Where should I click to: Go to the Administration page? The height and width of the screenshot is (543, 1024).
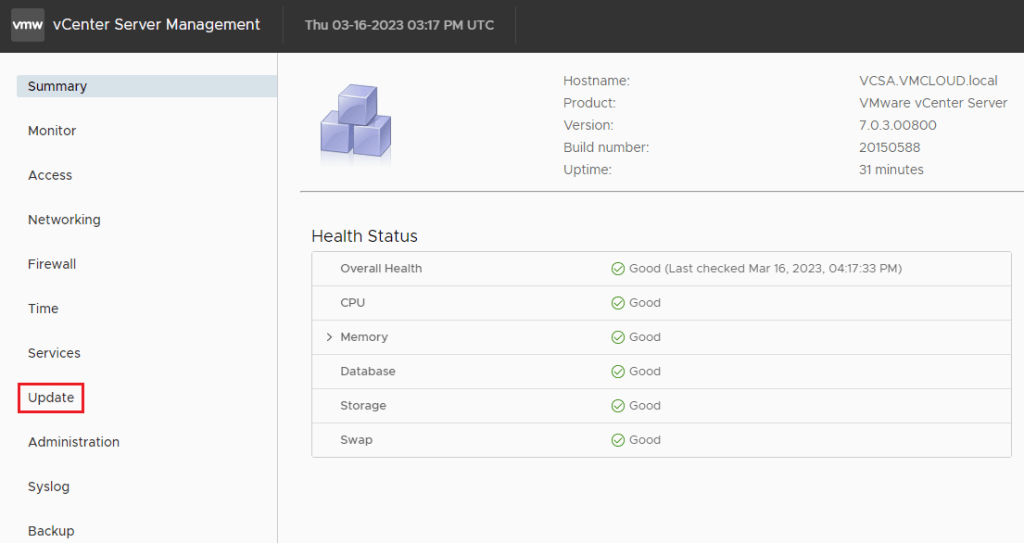click(x=73, y=442)
